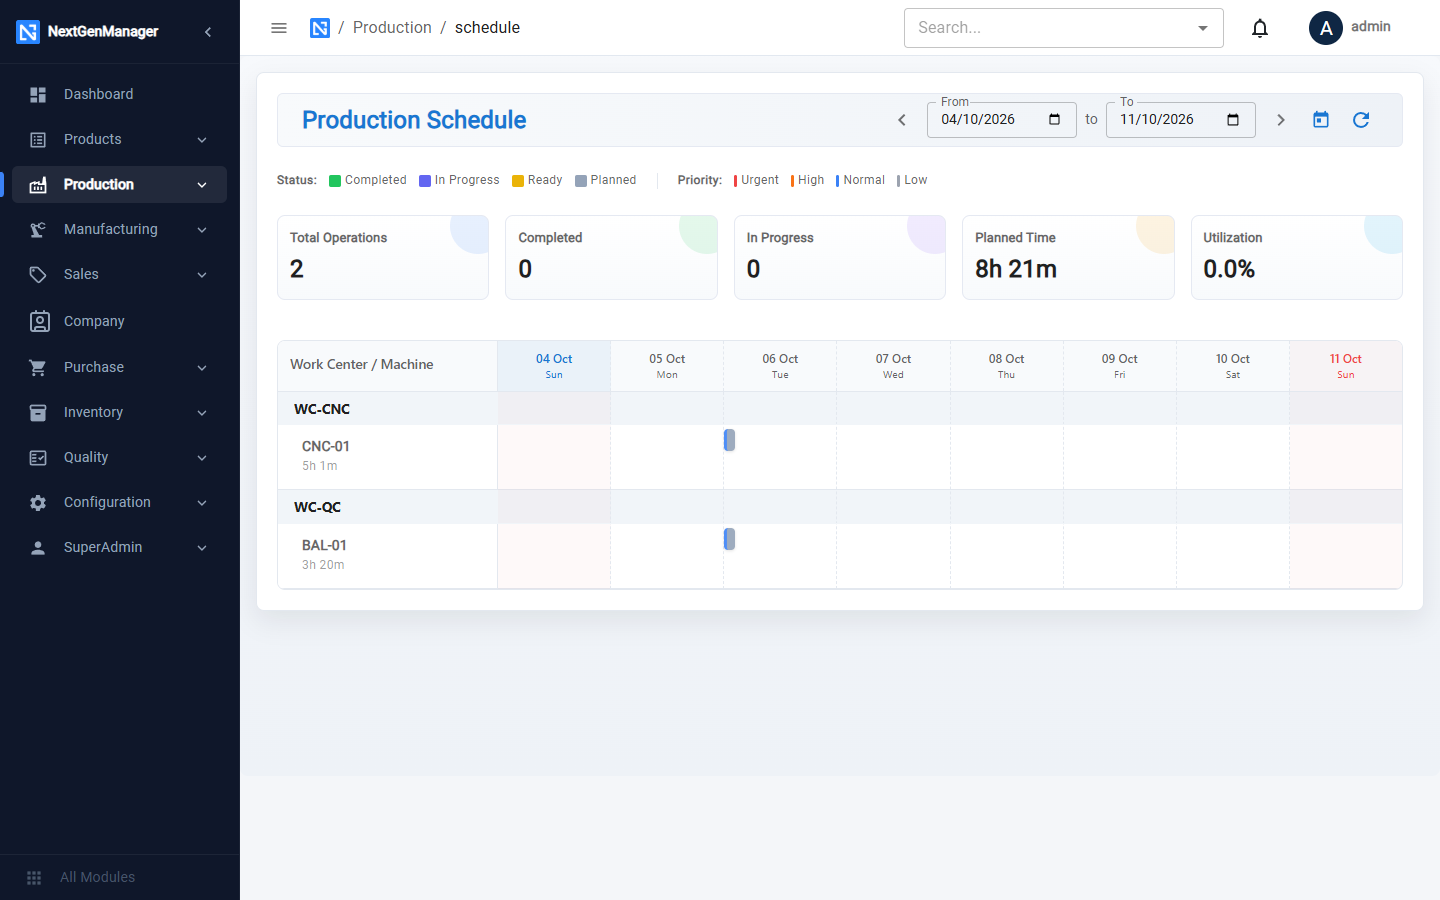Collapse the sidebar with the left chevron
Image resolution: width=1440 pixels, height=900 pixels.
click(x=208, y=32)
